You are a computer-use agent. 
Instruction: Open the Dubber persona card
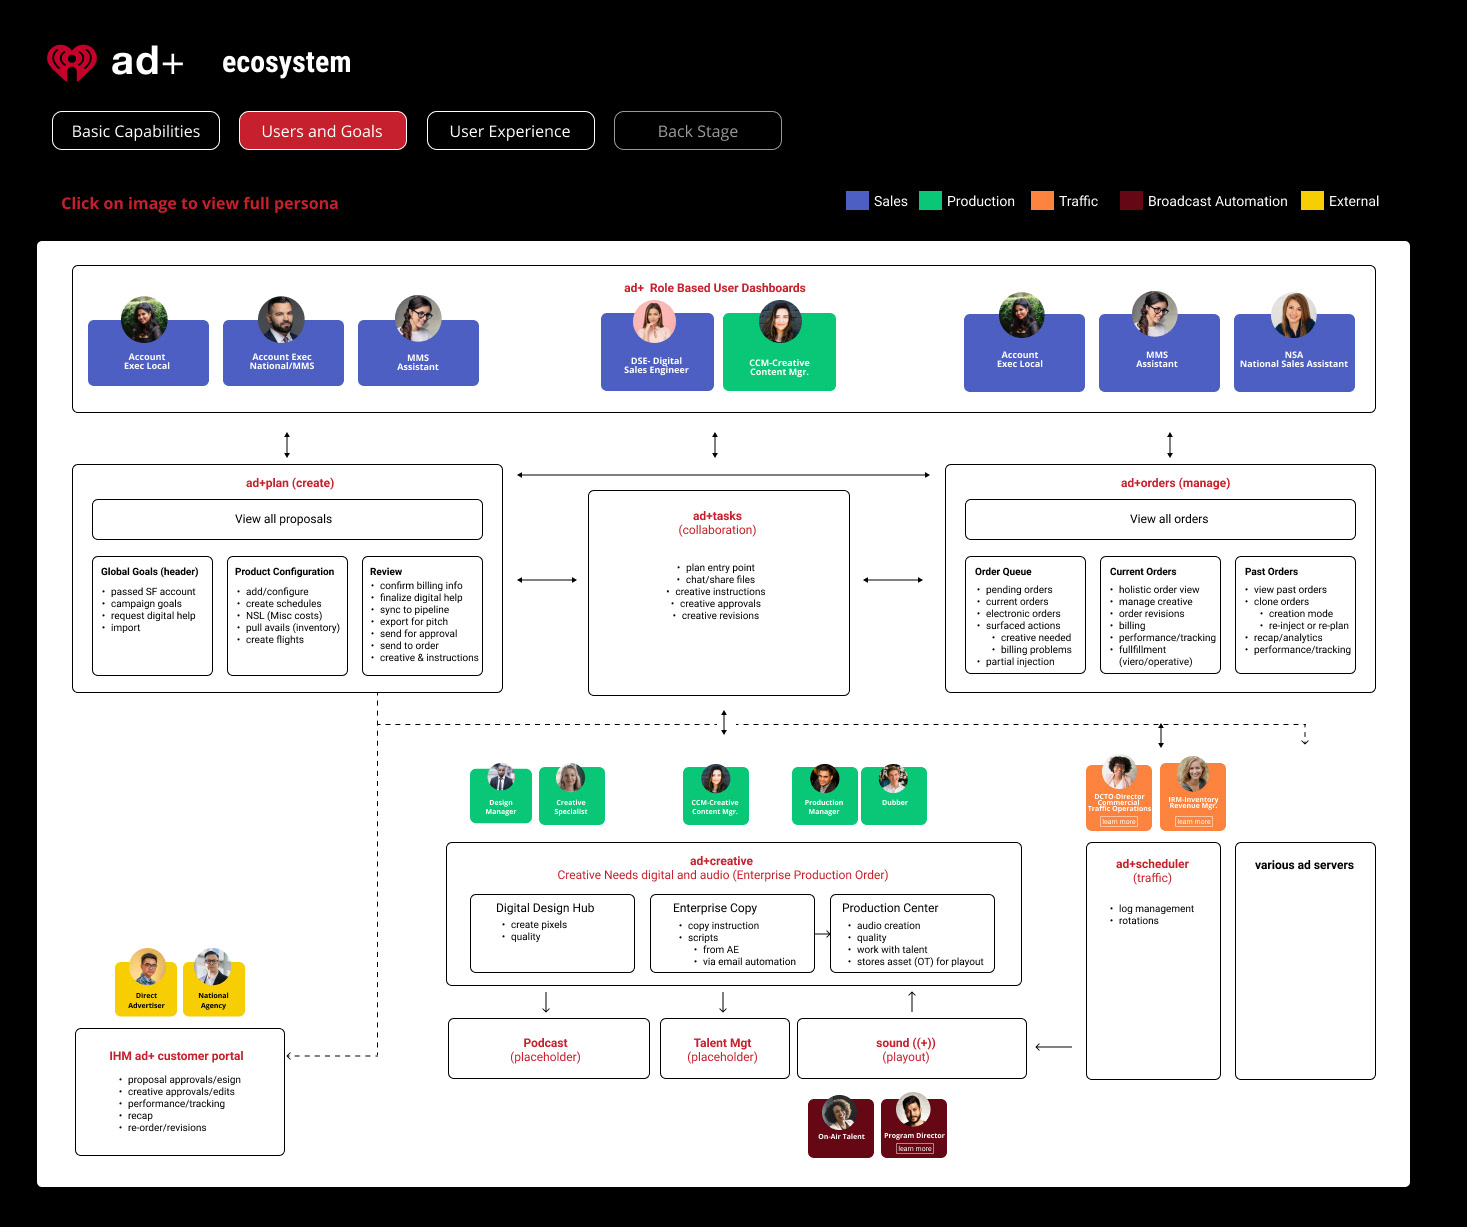point(894,795)
